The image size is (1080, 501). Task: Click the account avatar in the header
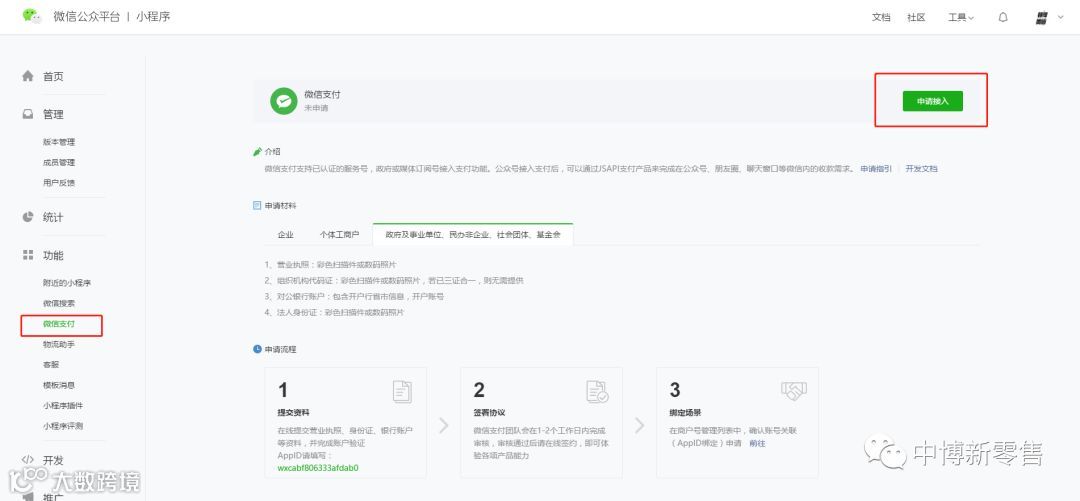(x=1041, y=18)
